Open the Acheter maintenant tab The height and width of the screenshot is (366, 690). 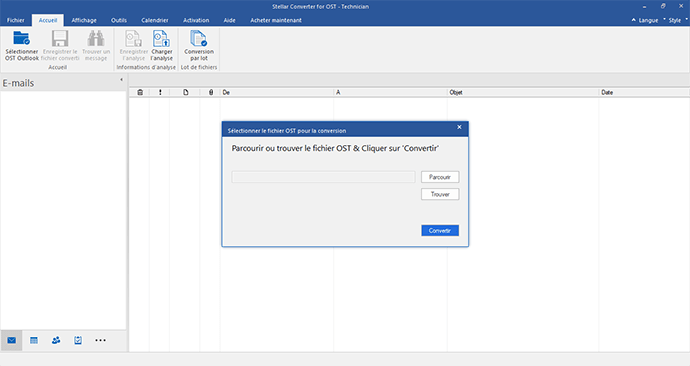(276, 20)
